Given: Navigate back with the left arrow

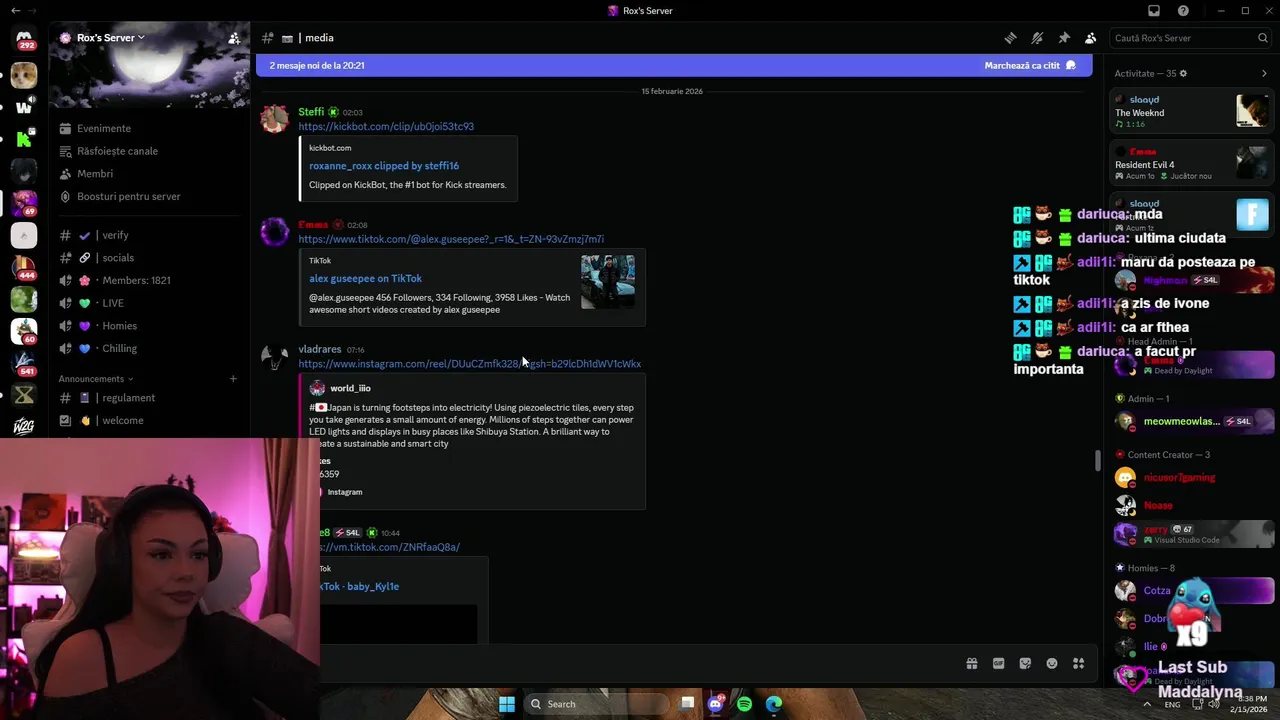Looking at the screenshot, I should pyautogui.click(x=14, y=11).
